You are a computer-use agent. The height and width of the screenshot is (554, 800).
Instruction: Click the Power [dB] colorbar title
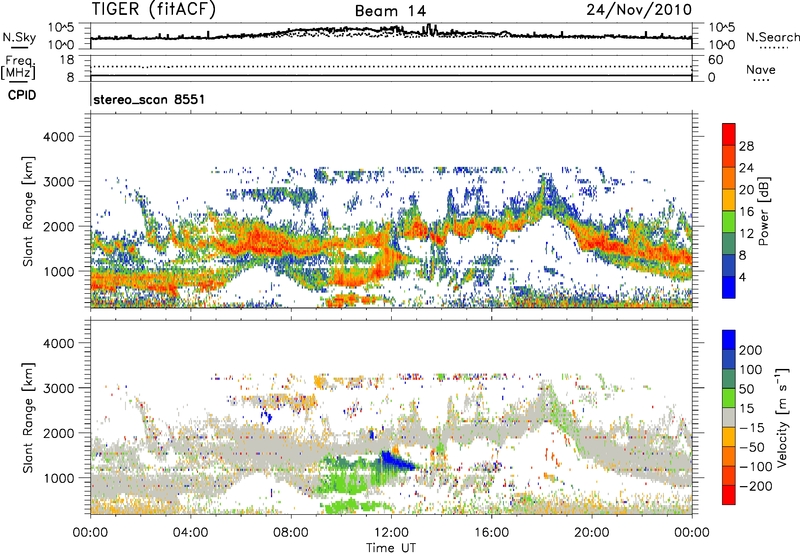[x=763, y=211]
